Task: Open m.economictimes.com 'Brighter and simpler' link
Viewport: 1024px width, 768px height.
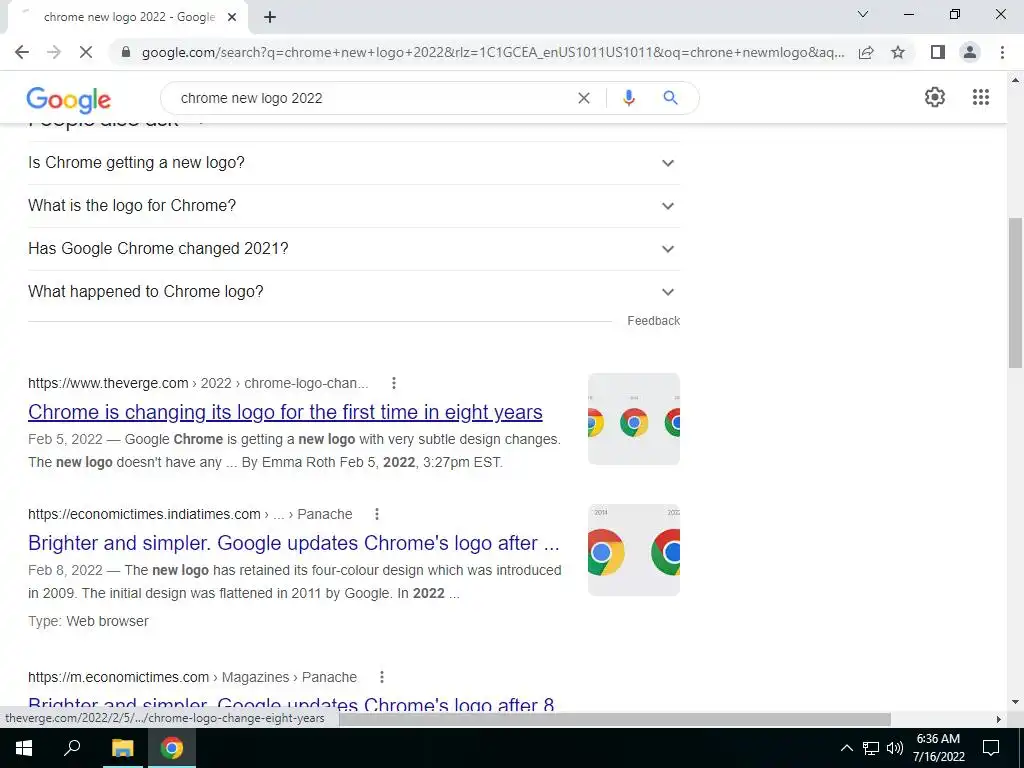Action: click(x=291, y=704)
